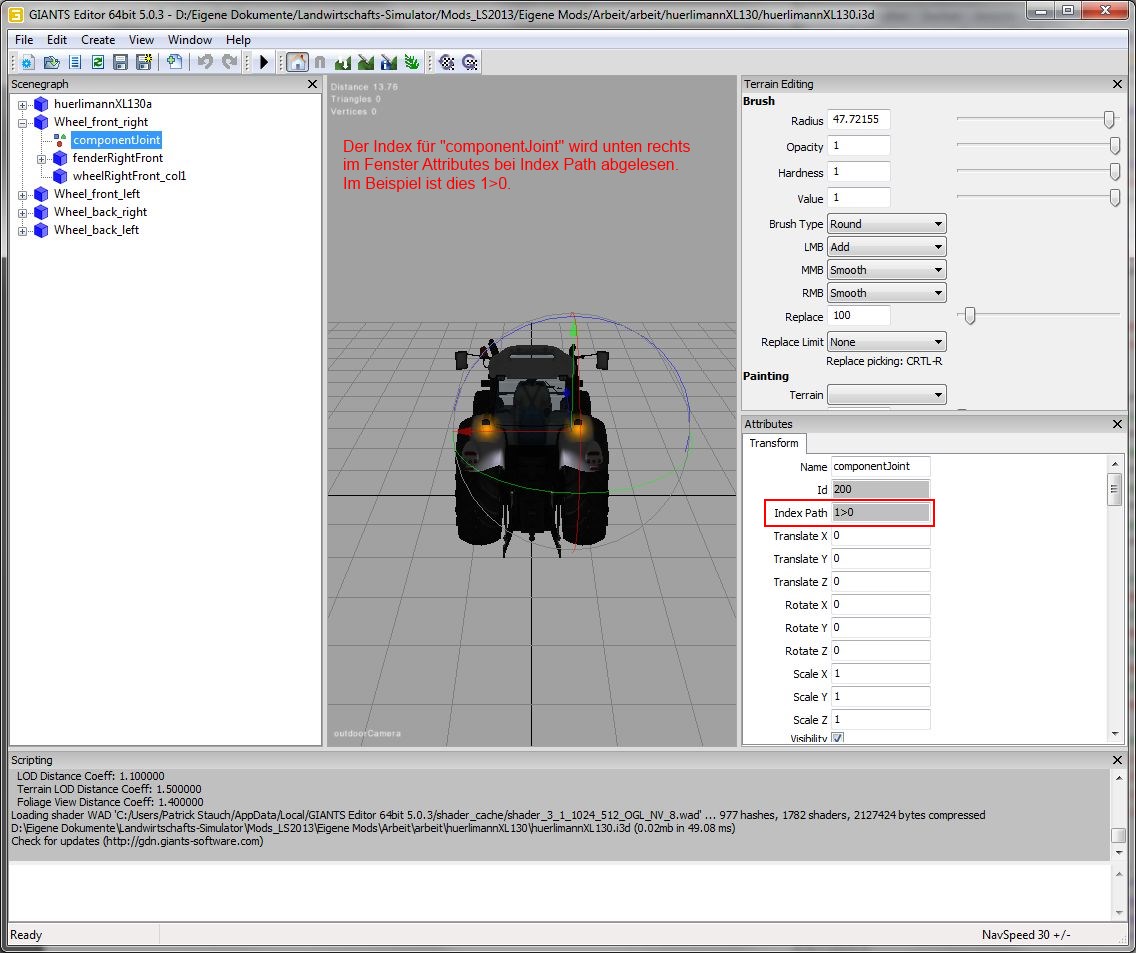1136x953 pixels.
Task: Open the Window menu
Action: click(x=190, y=40)
